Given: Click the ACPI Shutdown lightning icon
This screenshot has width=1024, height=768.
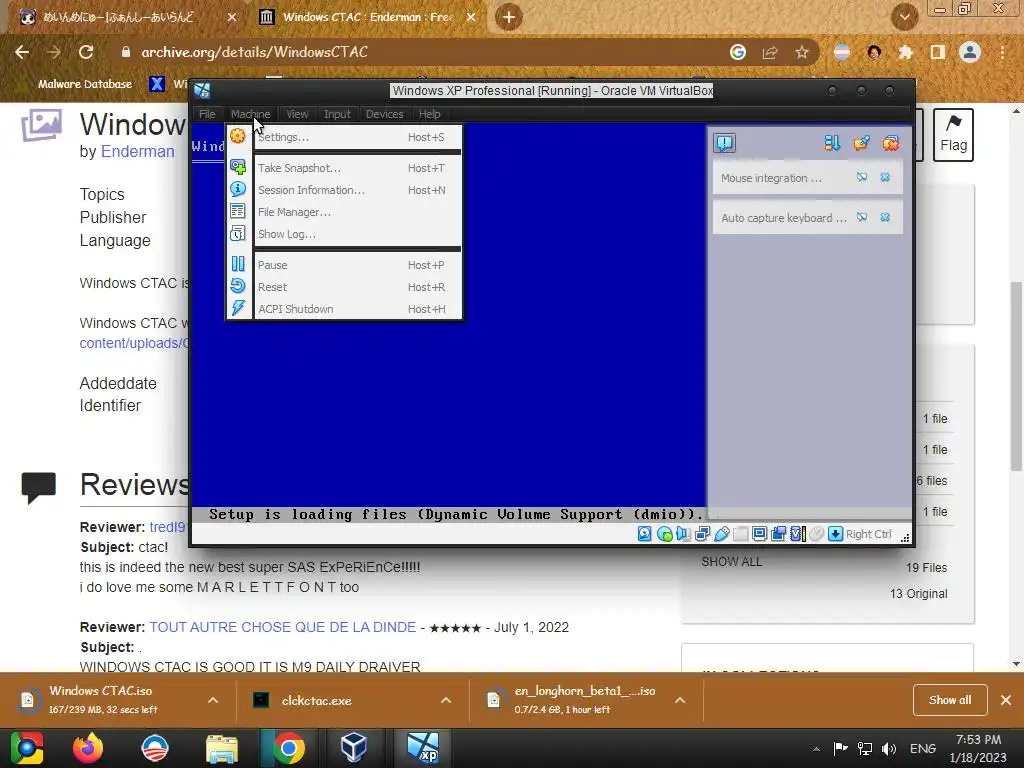Looking at the screenshot, I should coord(238,308).
